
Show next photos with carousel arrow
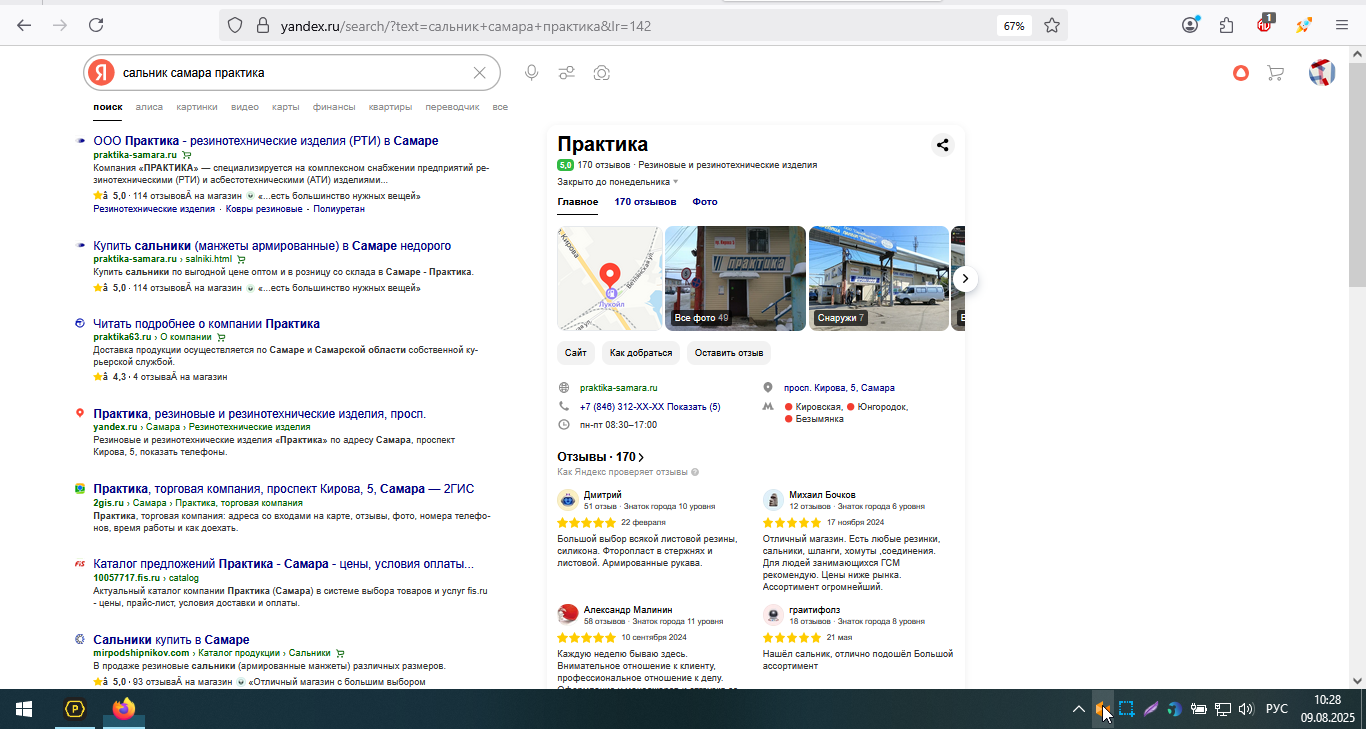tap(964, 279)
